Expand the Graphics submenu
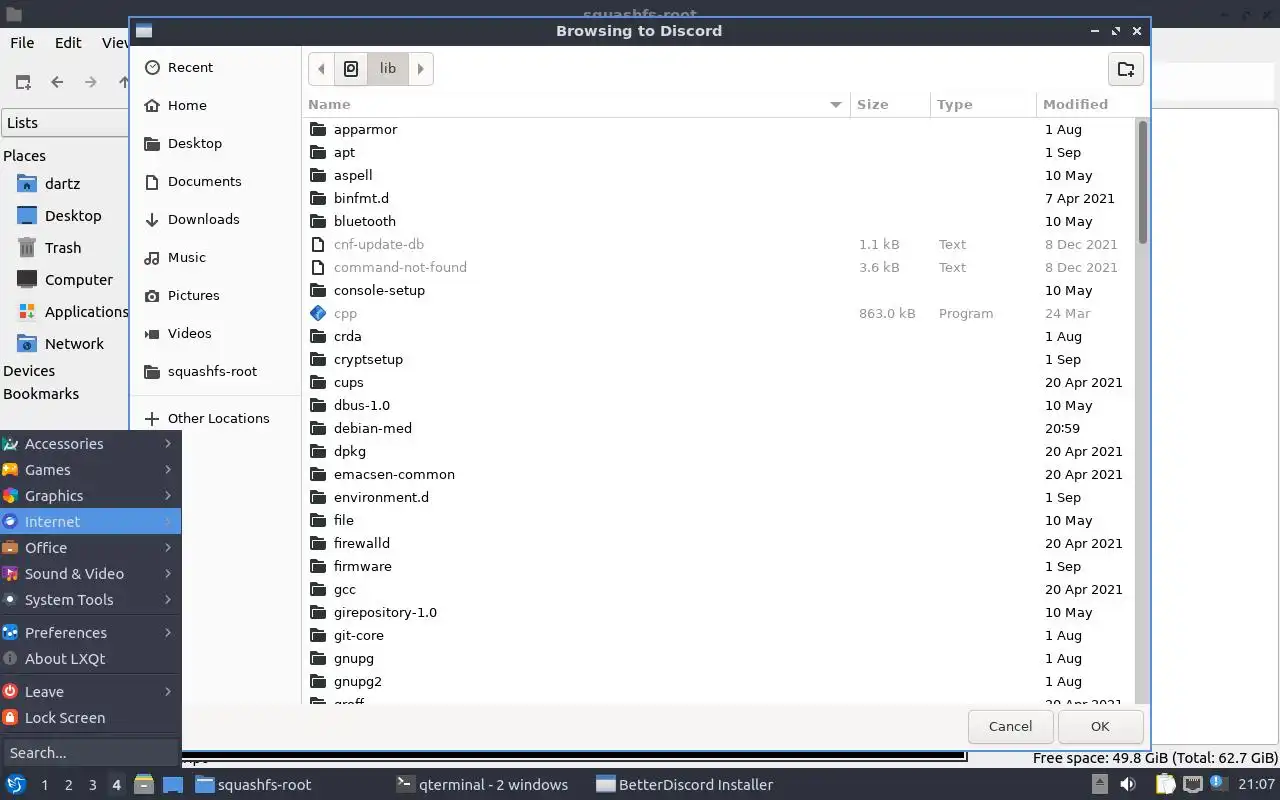Viewport: 1280px width, 800px height. [x=90, y=496]
